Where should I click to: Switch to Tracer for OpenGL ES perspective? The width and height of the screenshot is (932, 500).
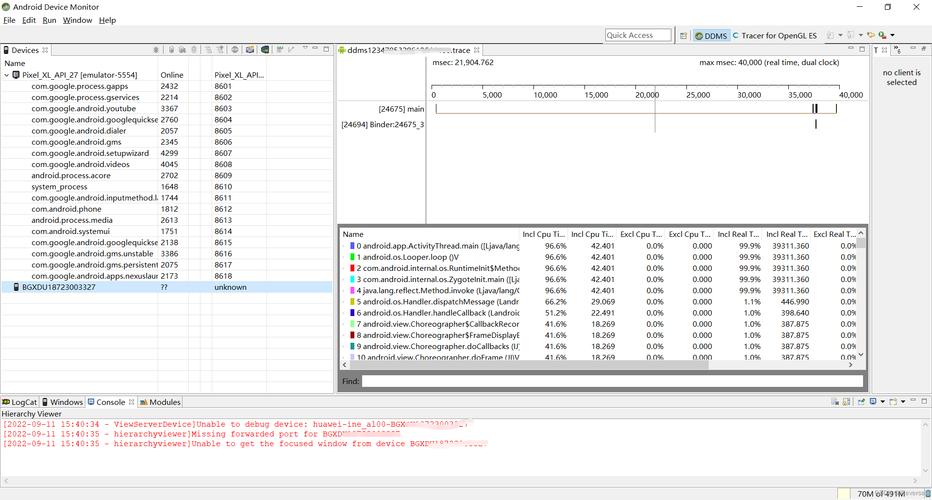[775, 36]
